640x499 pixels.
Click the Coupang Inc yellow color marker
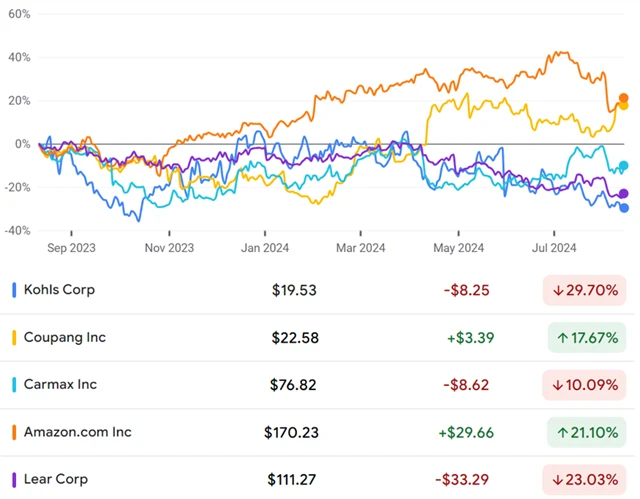(x=13, y=338)
